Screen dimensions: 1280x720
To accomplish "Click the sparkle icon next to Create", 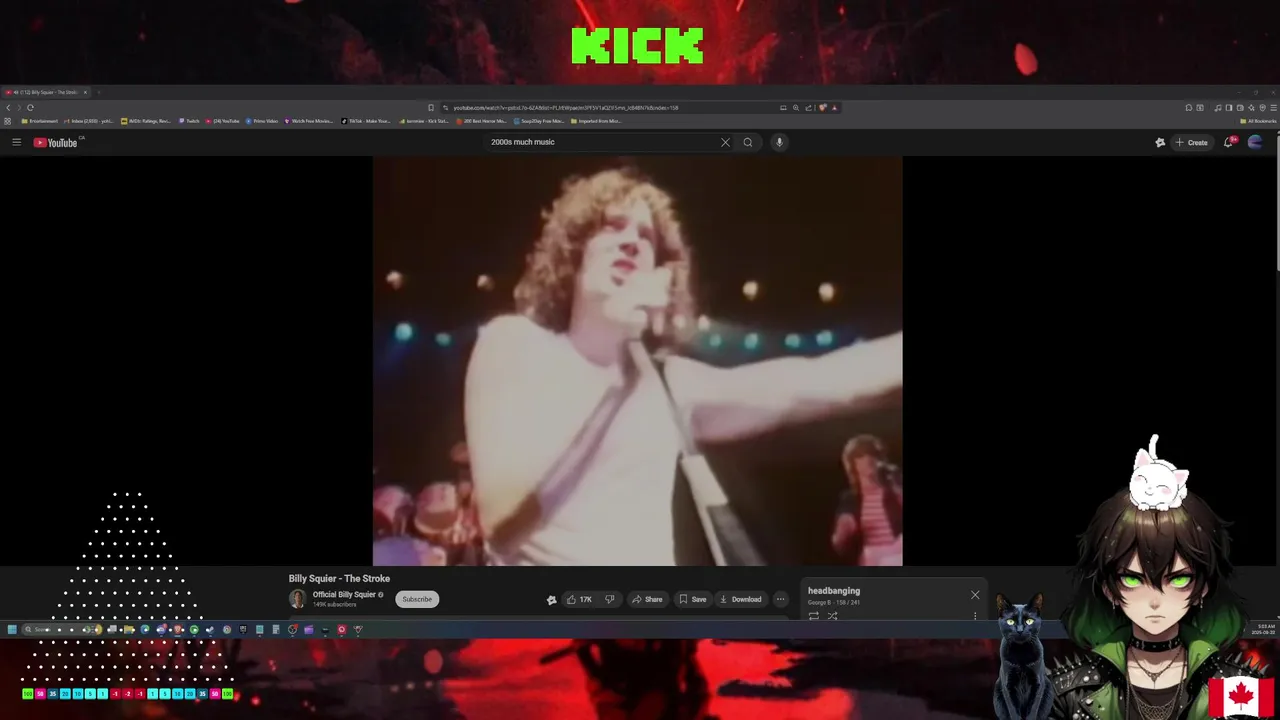I will point(1160,142).
